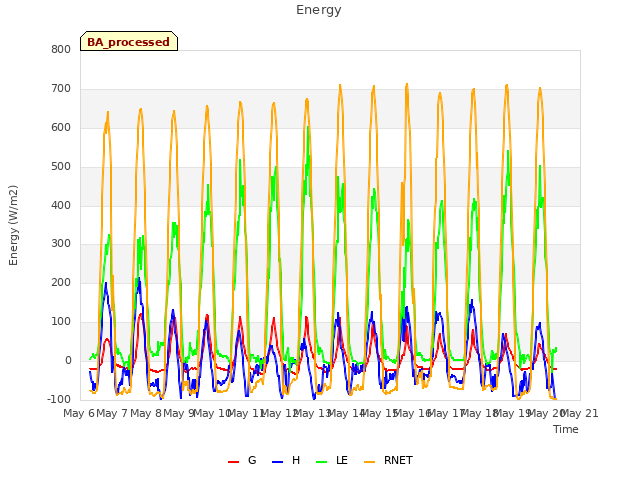Viewport: 640px width, 480px height.
Task: Click the 0 y-axis tick label
Action: pos(68,360)
